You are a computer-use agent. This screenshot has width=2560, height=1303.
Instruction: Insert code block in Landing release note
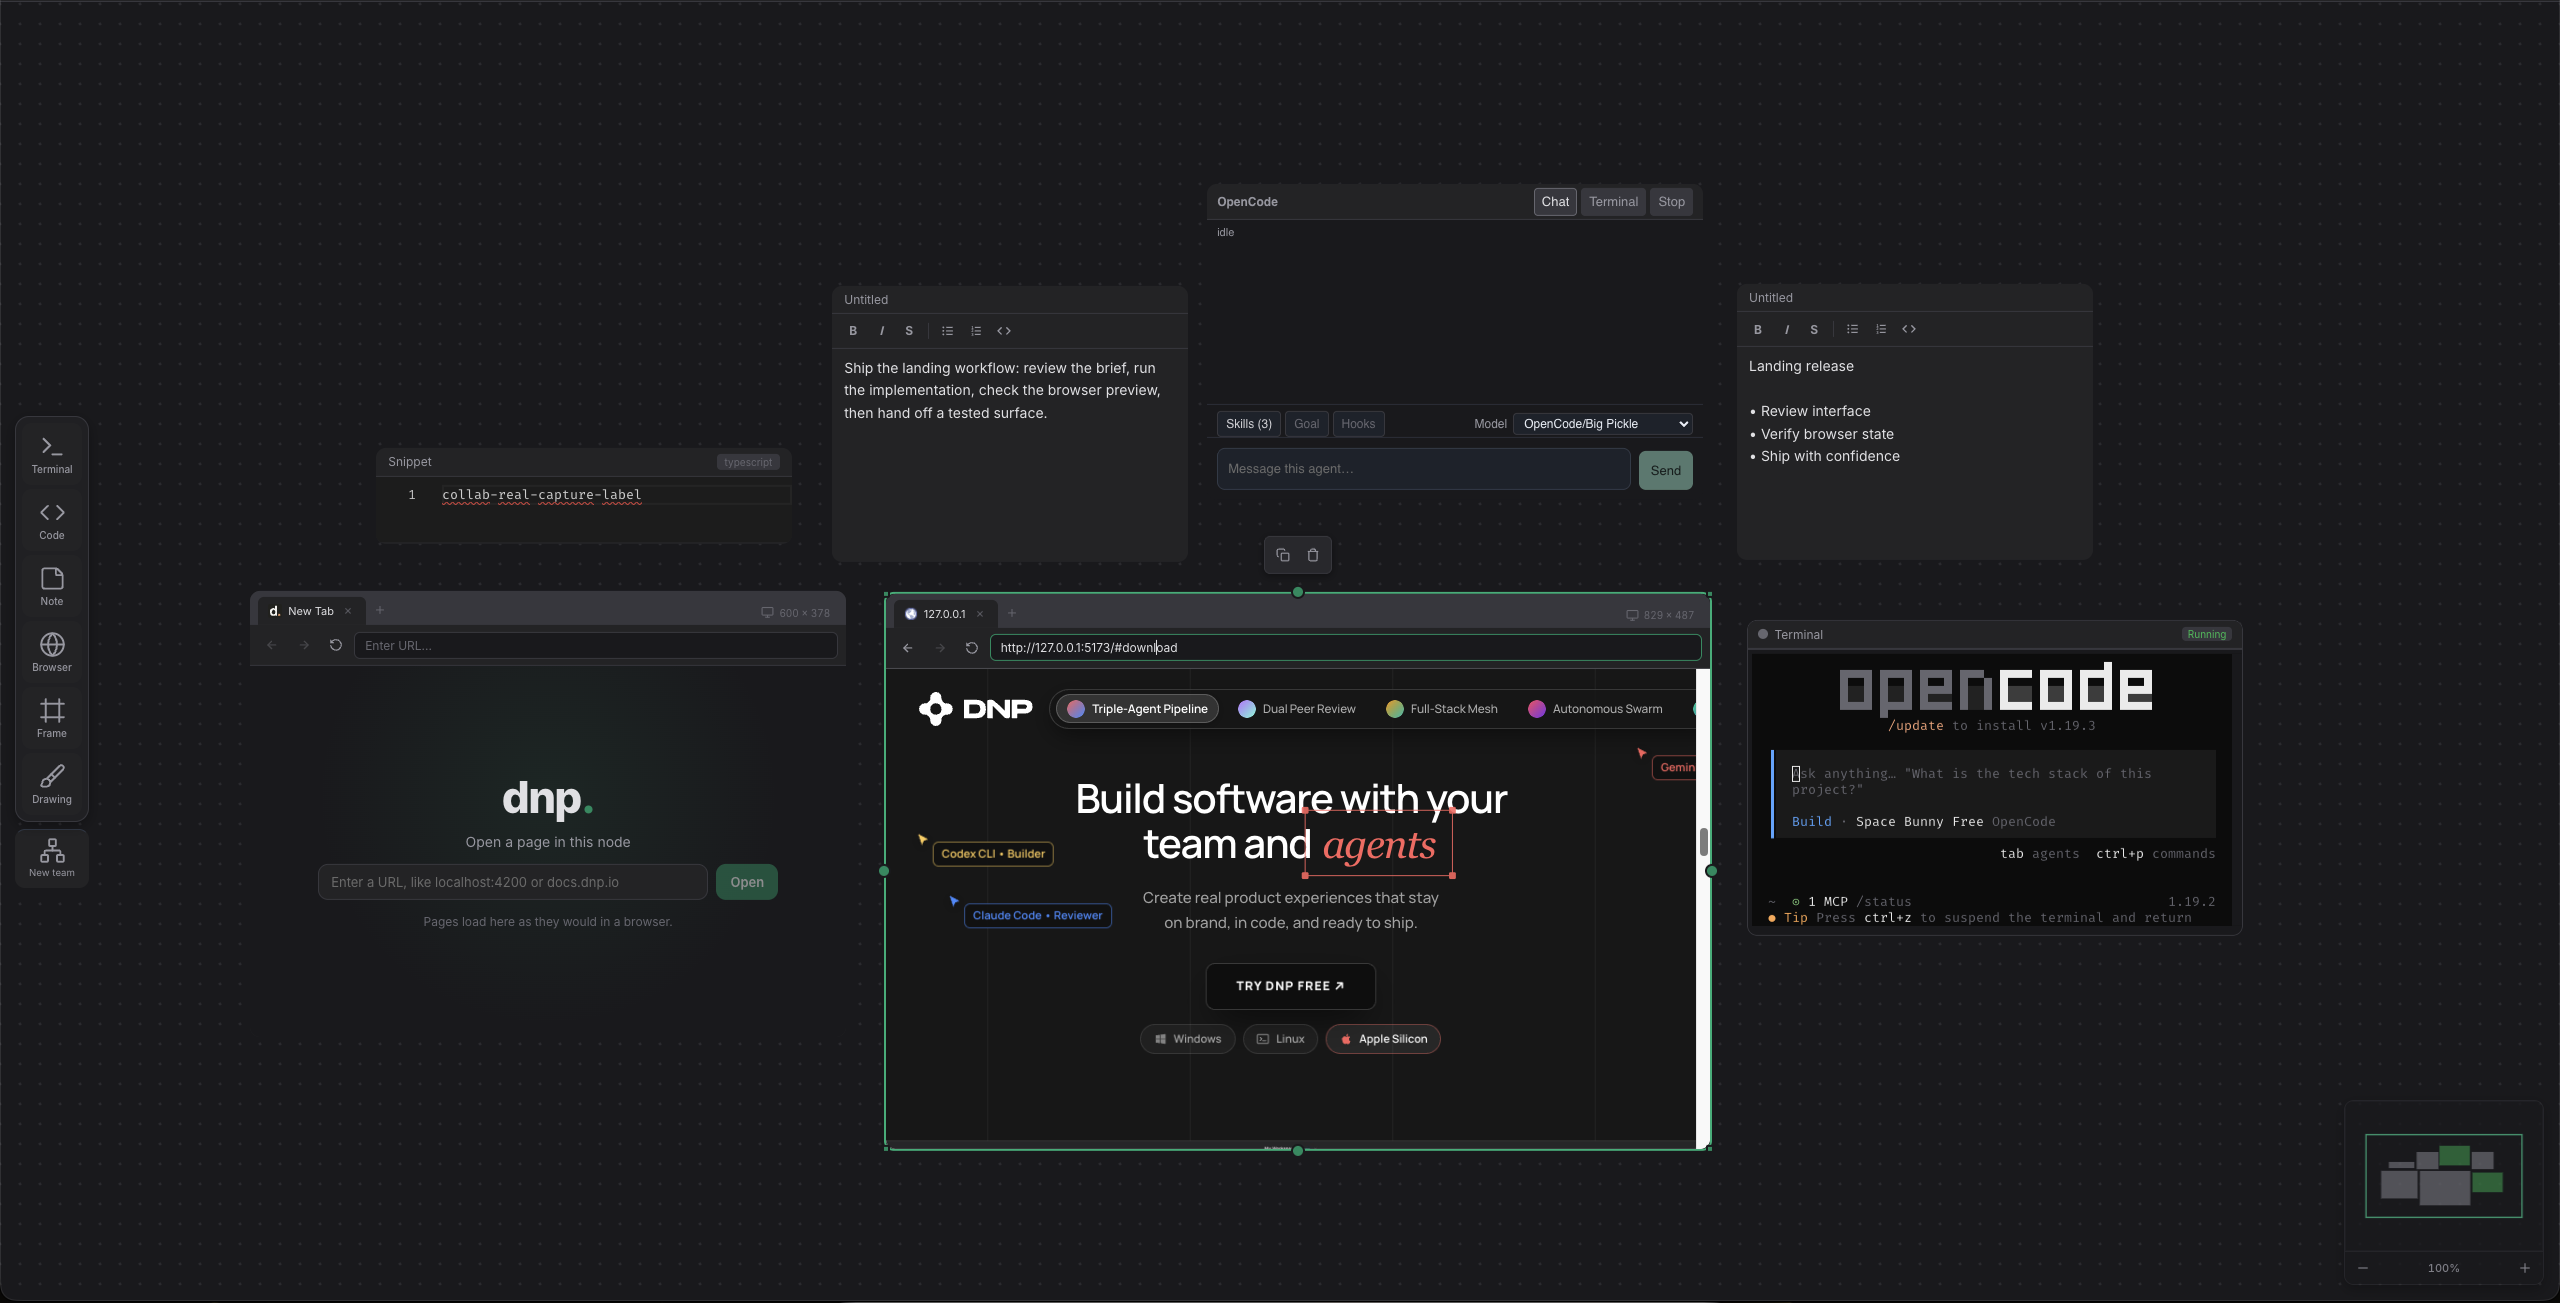point(1909,329)
